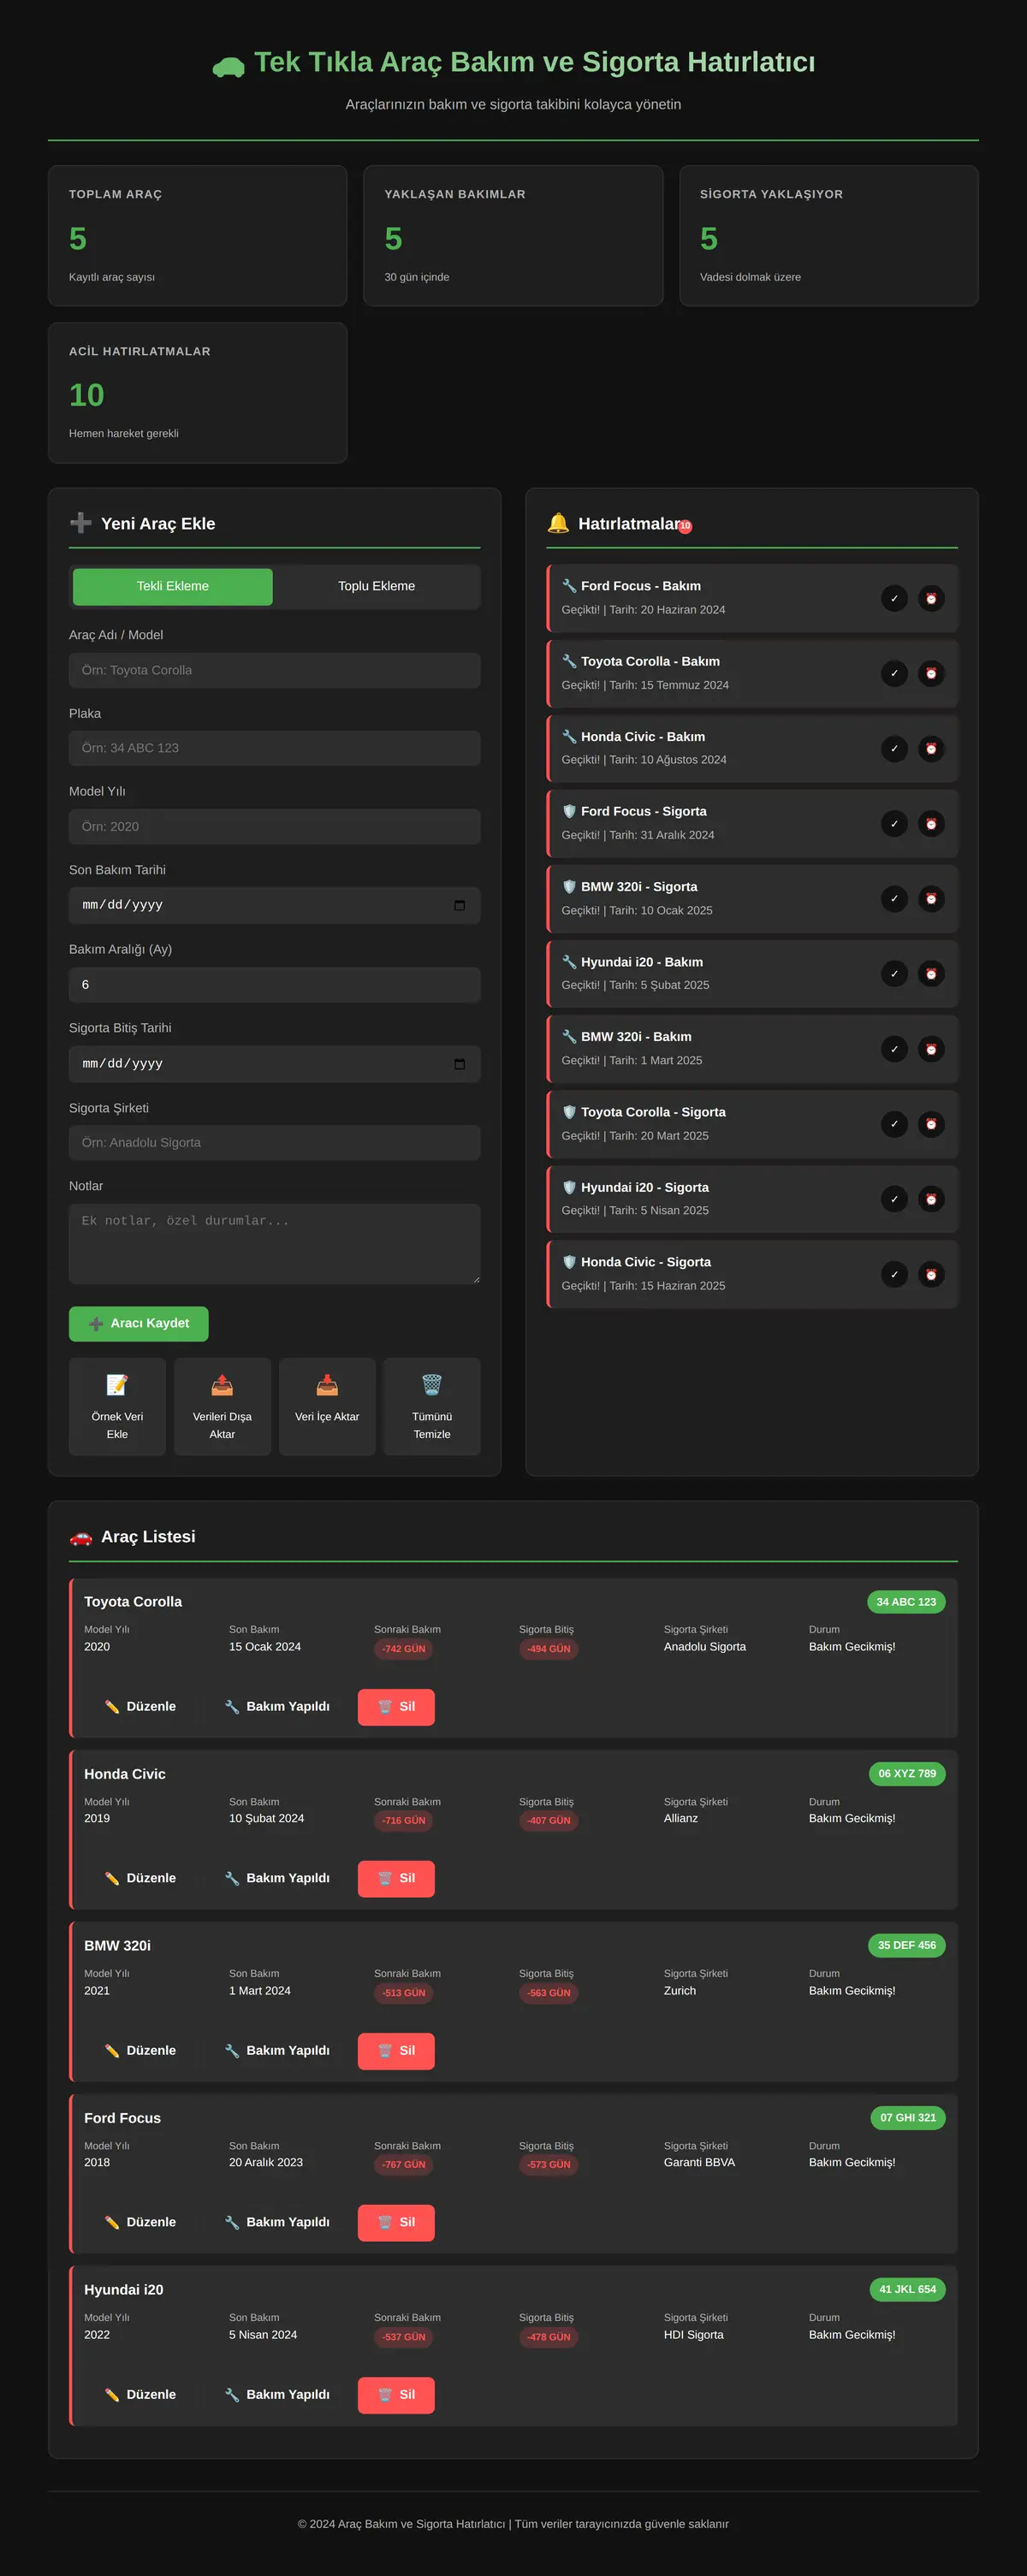Select plate badge 06 XYZ 789
Screen dimensions: 1027x2576
pyautogui.click(x=907, y=1773)
